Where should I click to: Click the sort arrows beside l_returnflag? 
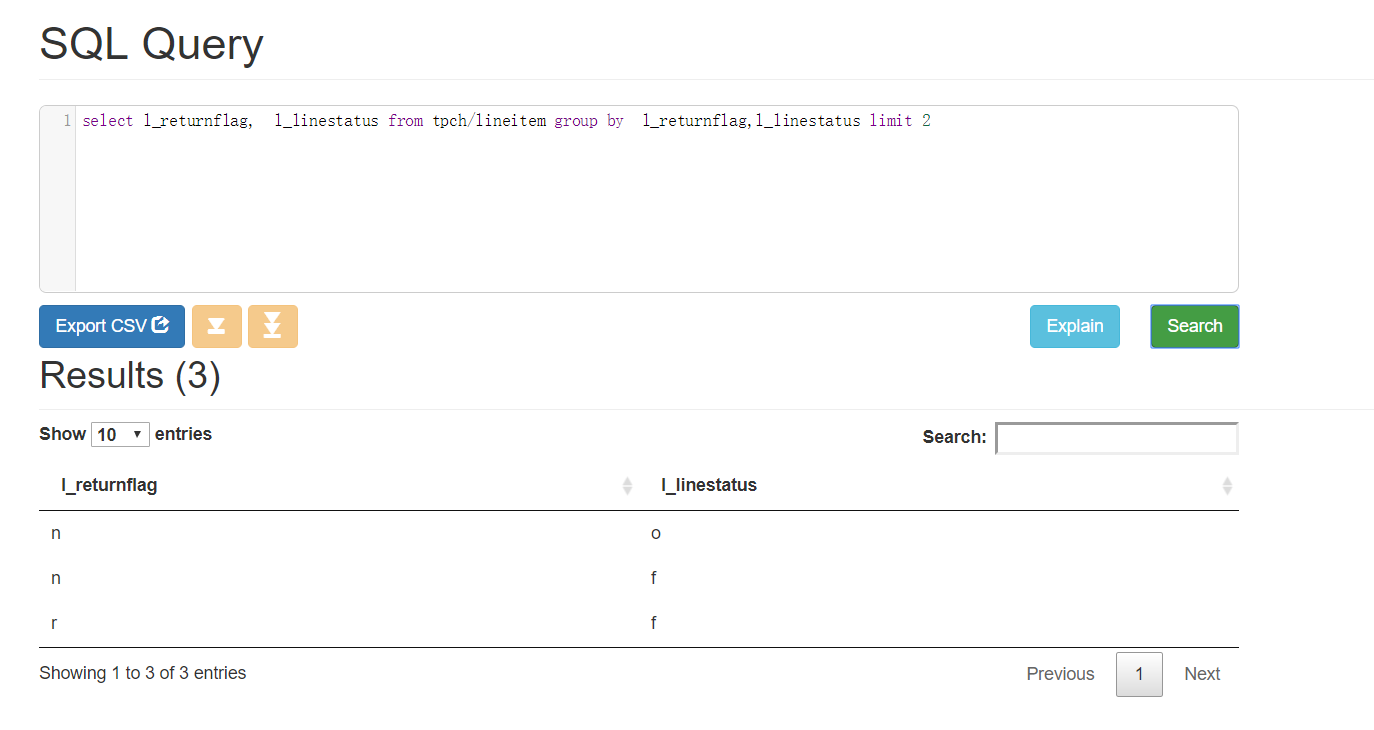click(627, 486)
